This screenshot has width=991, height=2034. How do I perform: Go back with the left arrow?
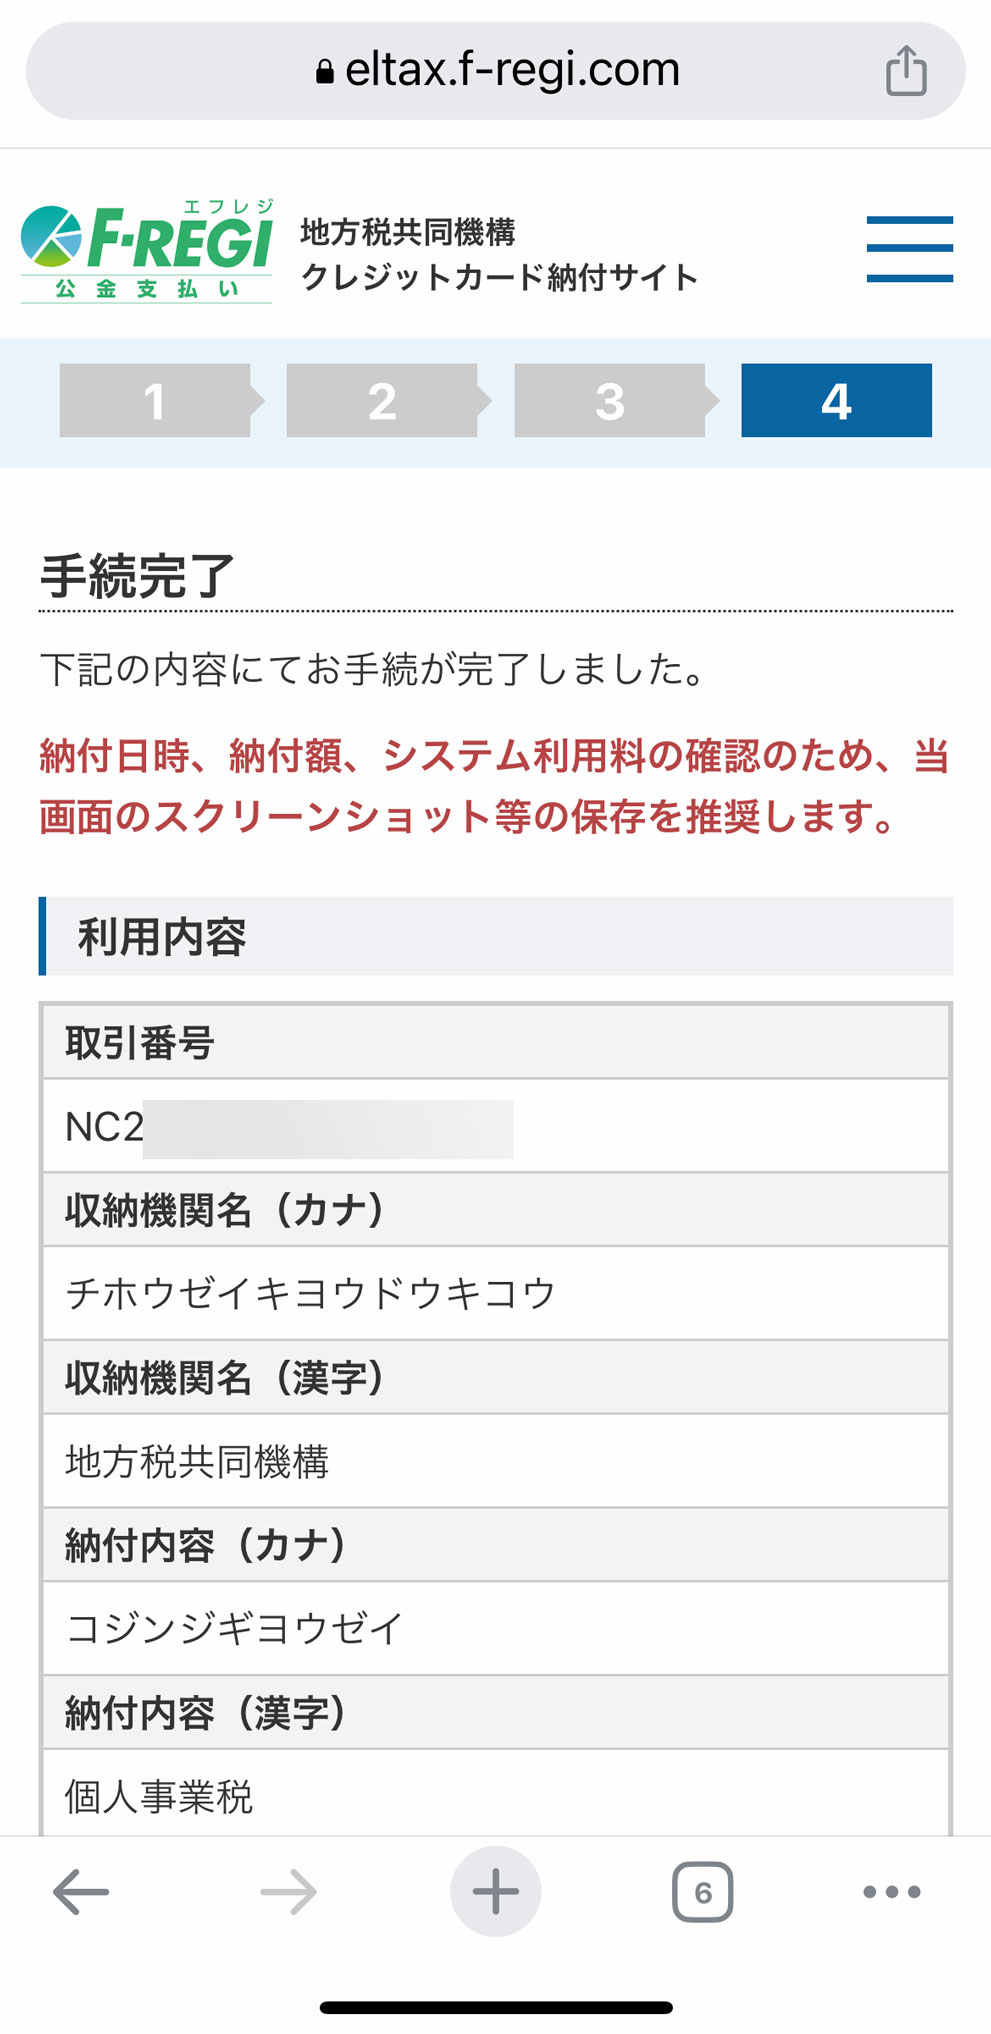(81, 1891)
